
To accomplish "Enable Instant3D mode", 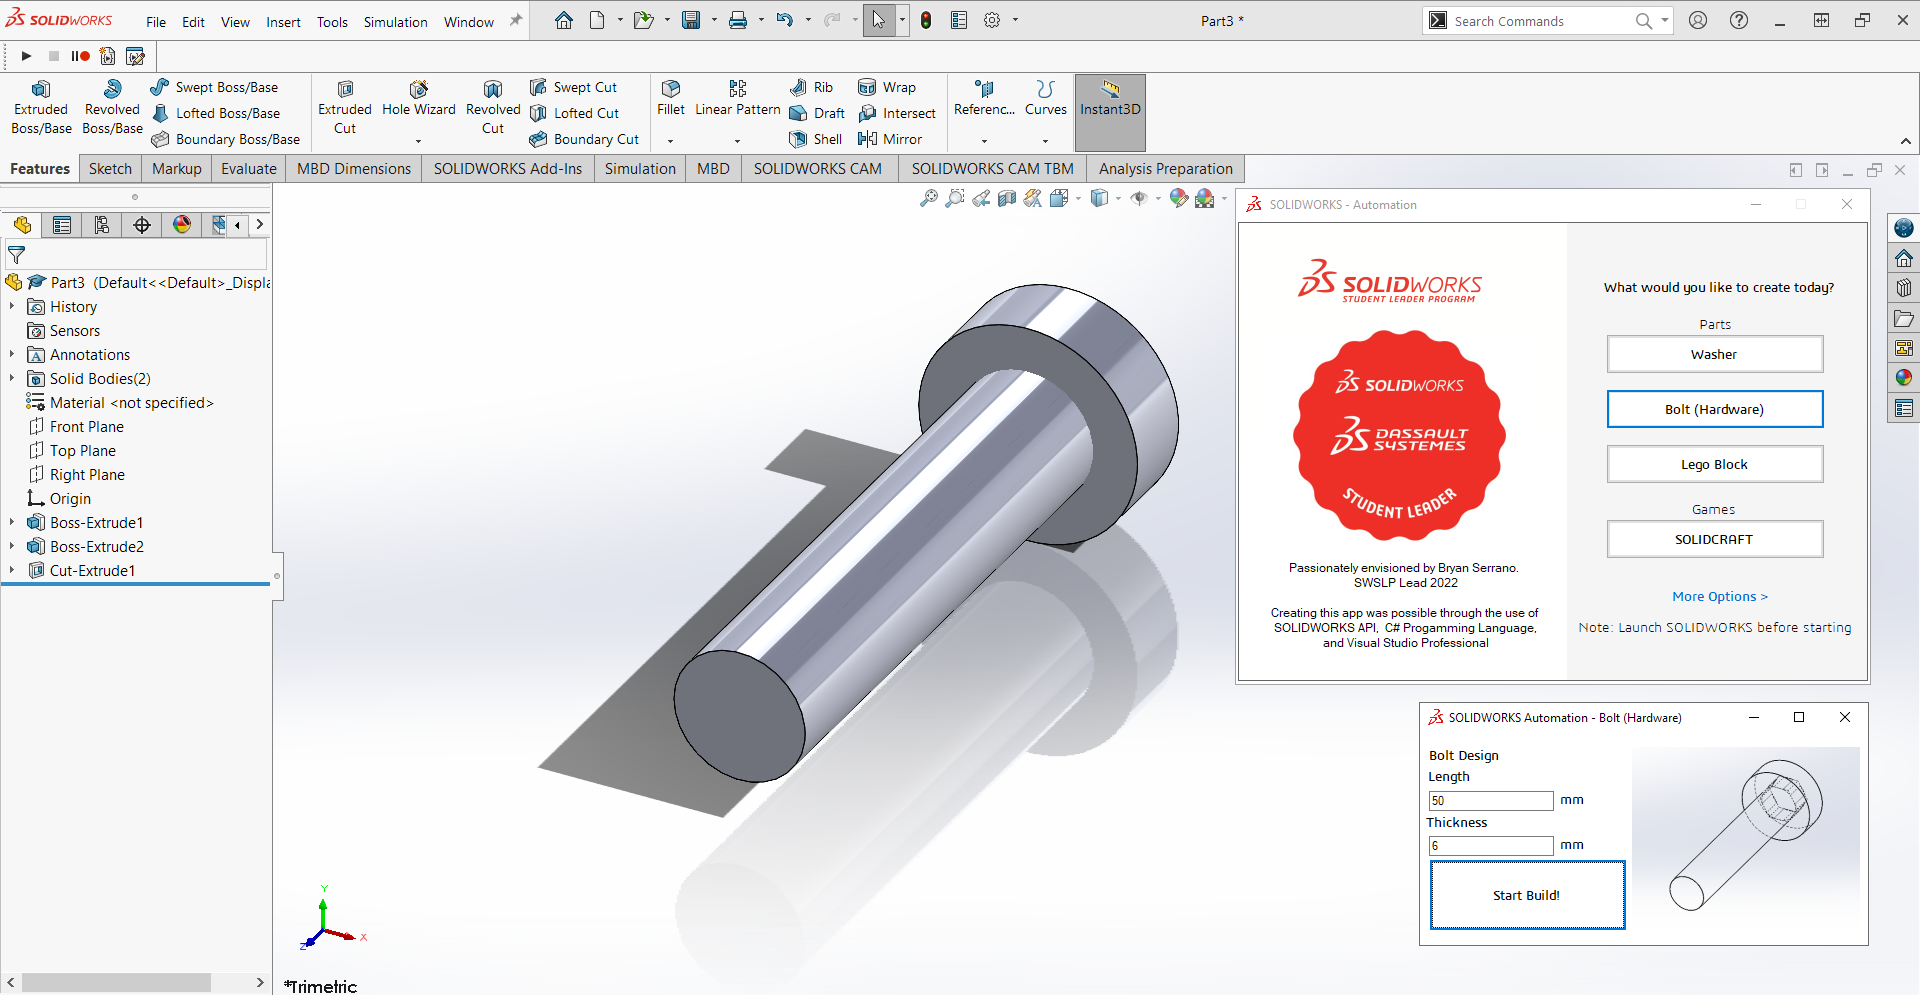I will [x=1109, y=110].
